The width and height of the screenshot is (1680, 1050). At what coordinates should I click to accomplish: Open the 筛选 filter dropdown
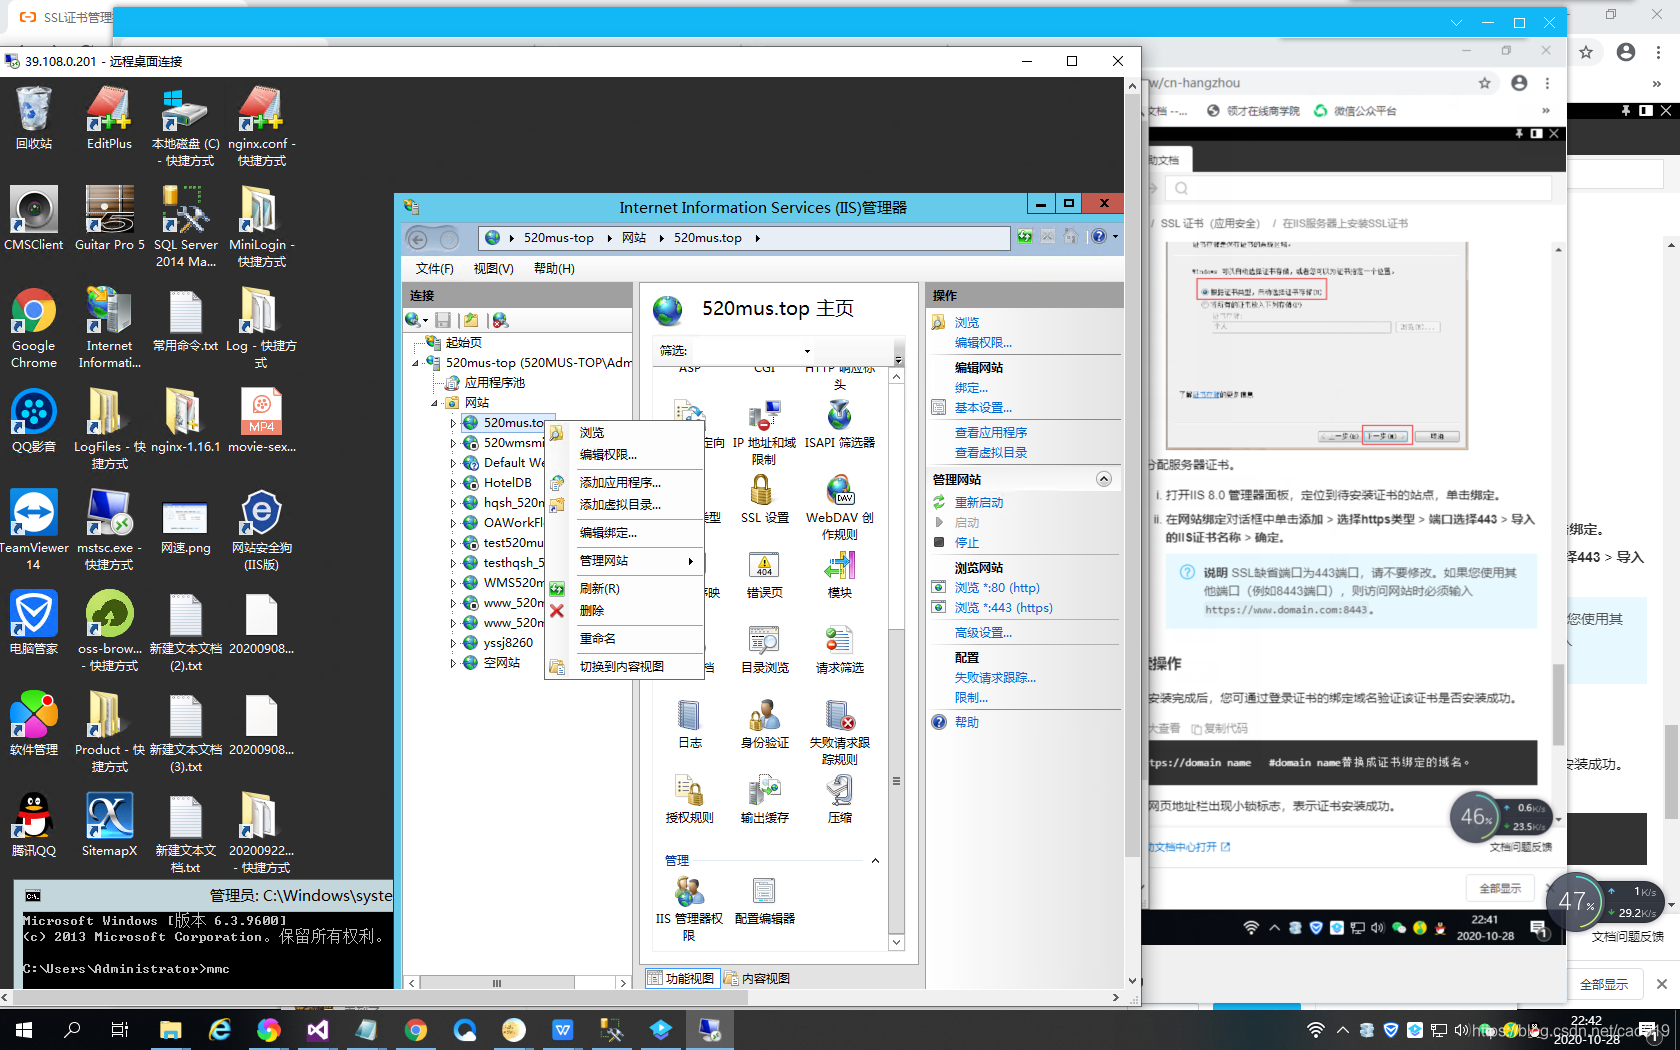tap(807, 351)
